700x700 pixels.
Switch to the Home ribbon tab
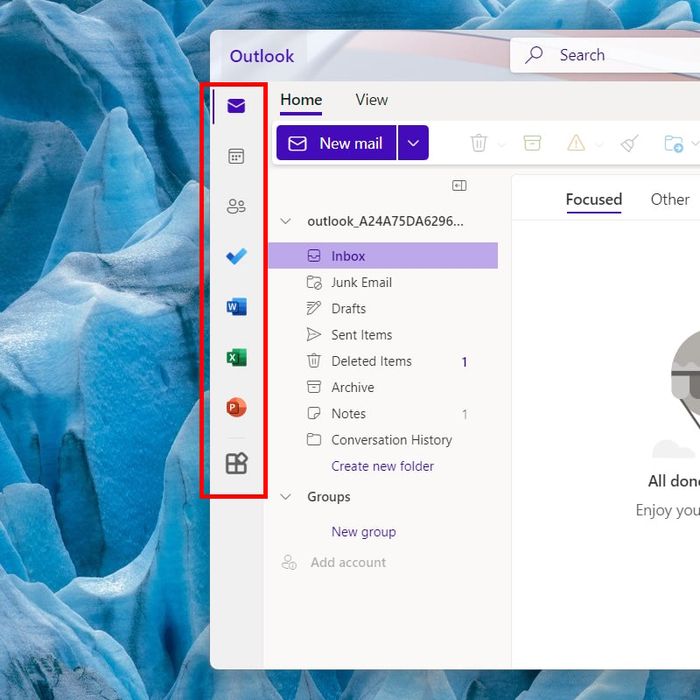pyautogui.click(x=301, y=100)
